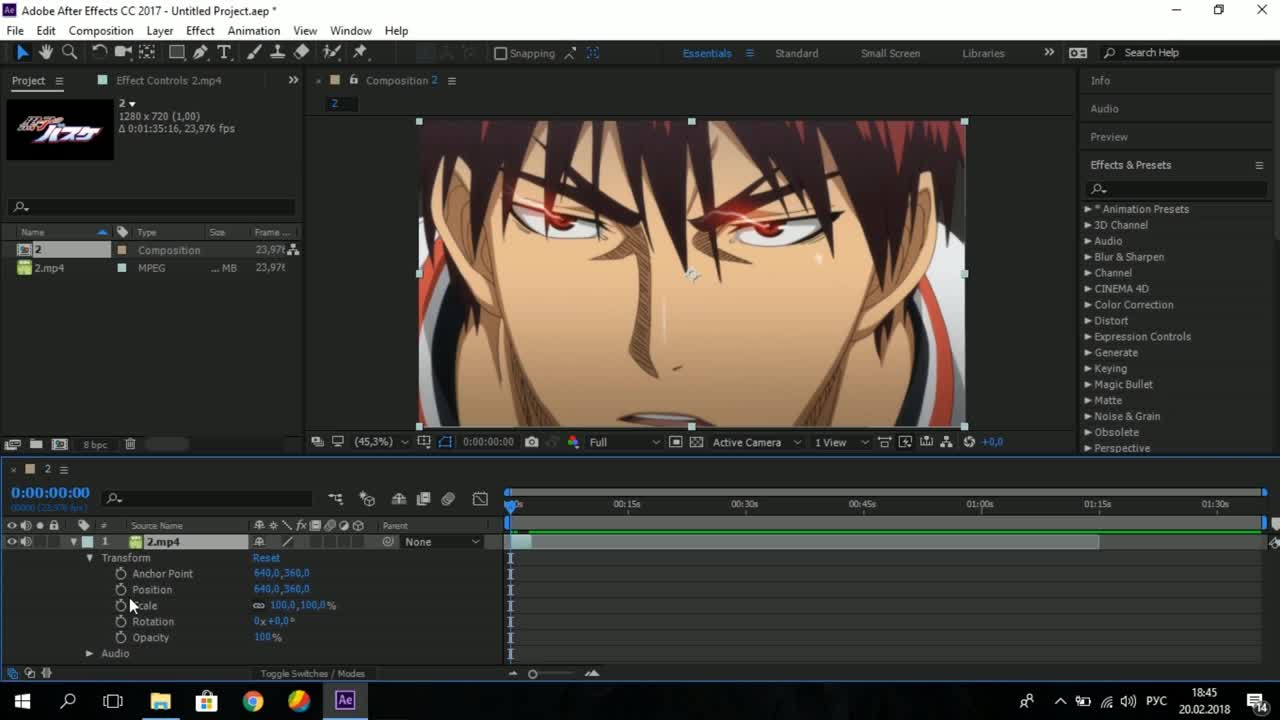This screenshot has width=1280, height=720.
Task: Open the File menu
Action: pyautogui.click(x=15, y=31)
